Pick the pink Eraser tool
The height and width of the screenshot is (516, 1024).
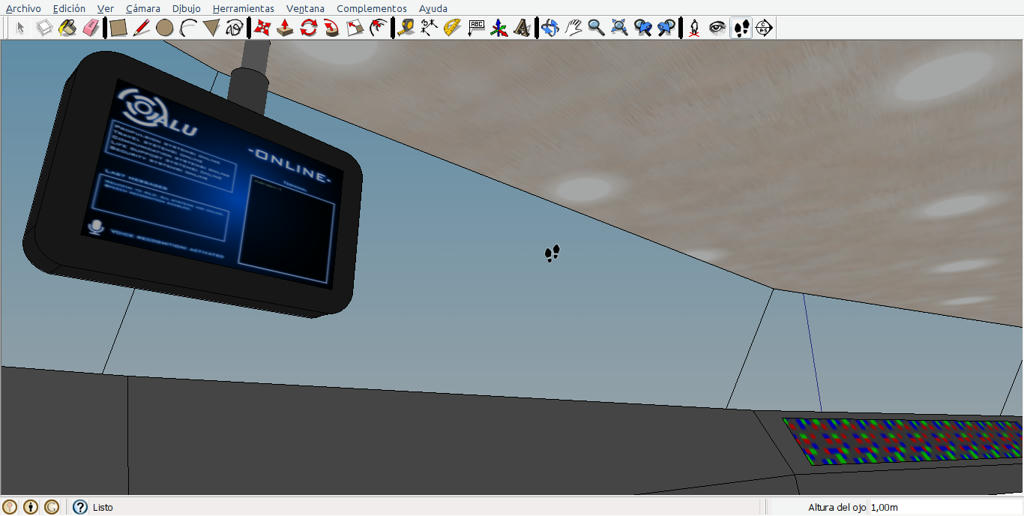pyautogui.click(x=91, y=27)
